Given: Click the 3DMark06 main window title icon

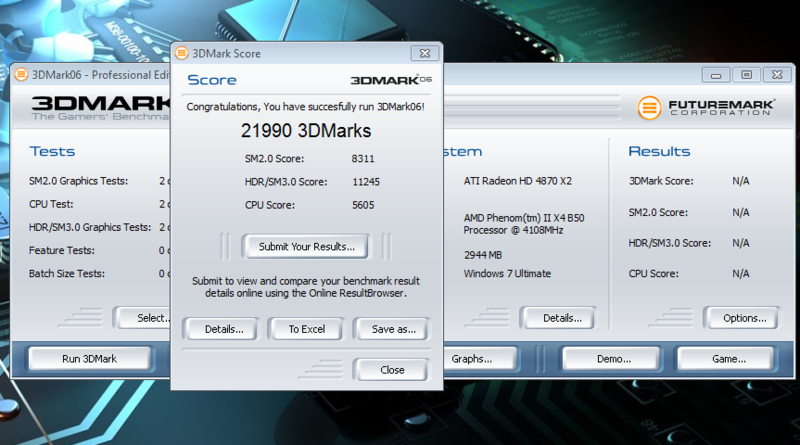Looking at the screenshot, I should 21,74.
